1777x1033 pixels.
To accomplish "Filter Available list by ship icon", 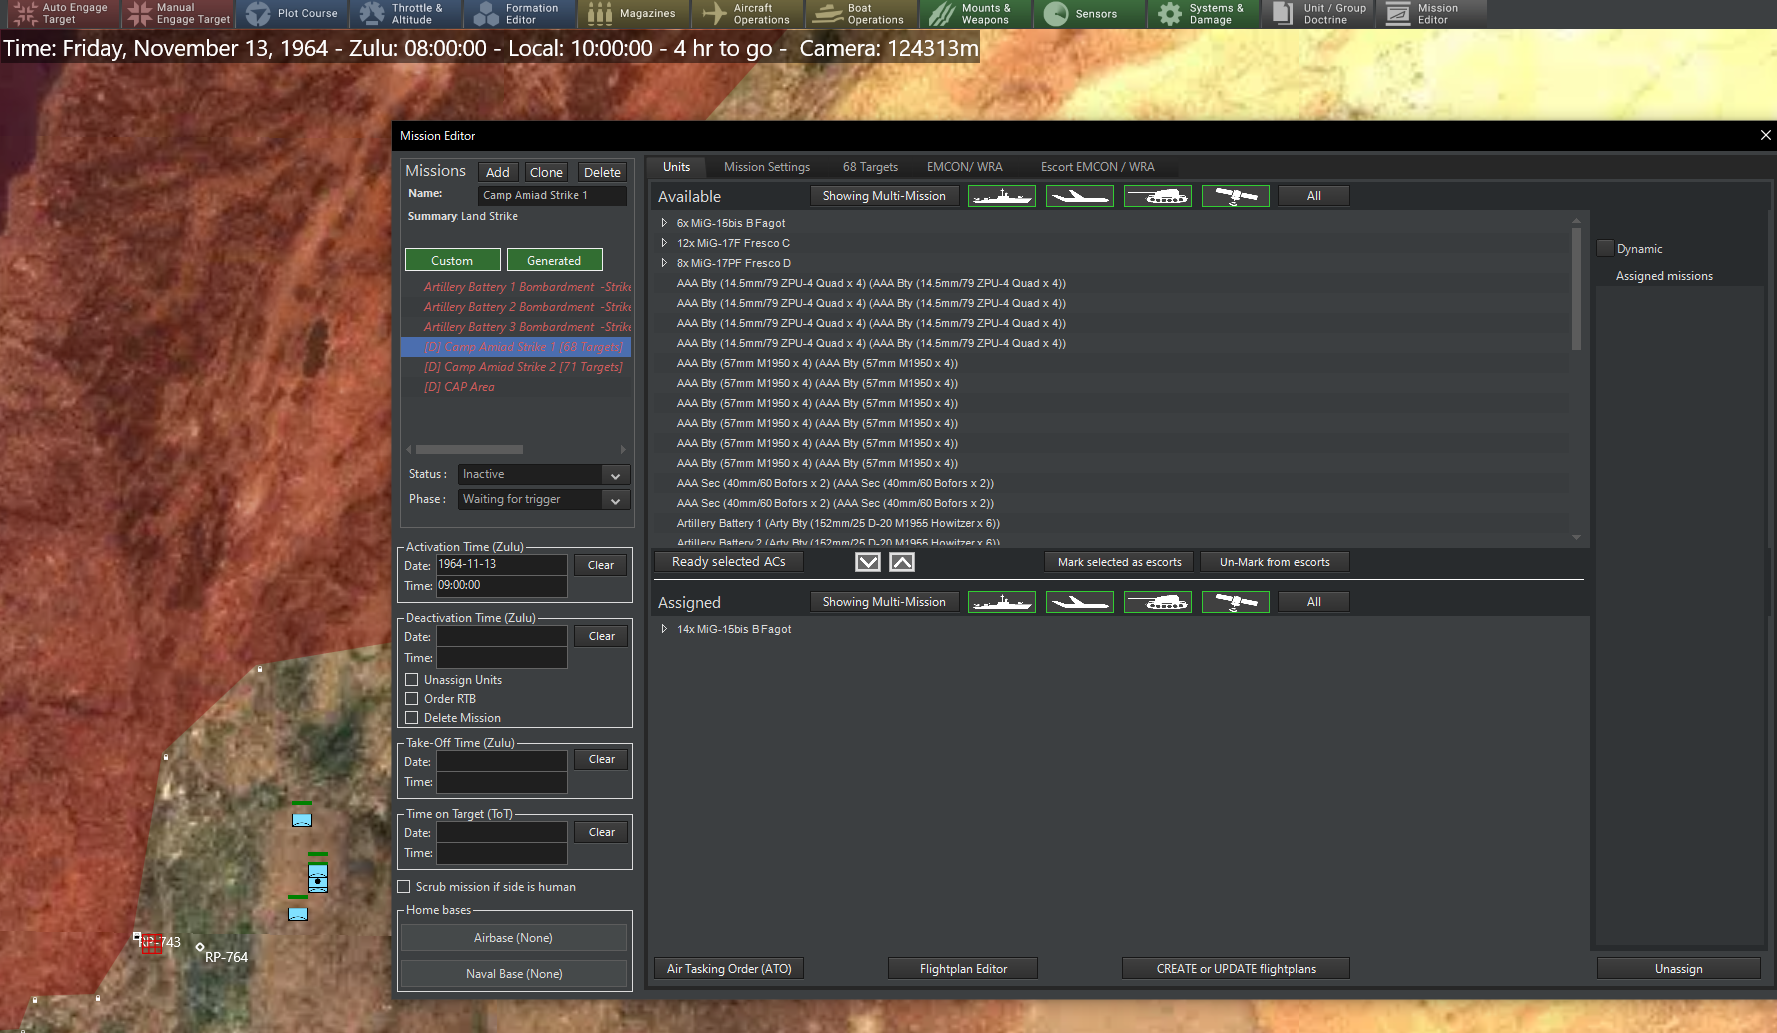I will click(x=1001, y=196).
